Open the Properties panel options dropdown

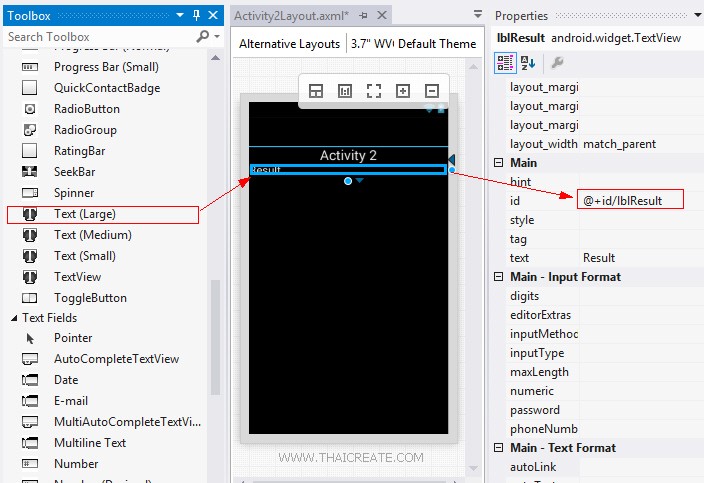coord(698,15)
